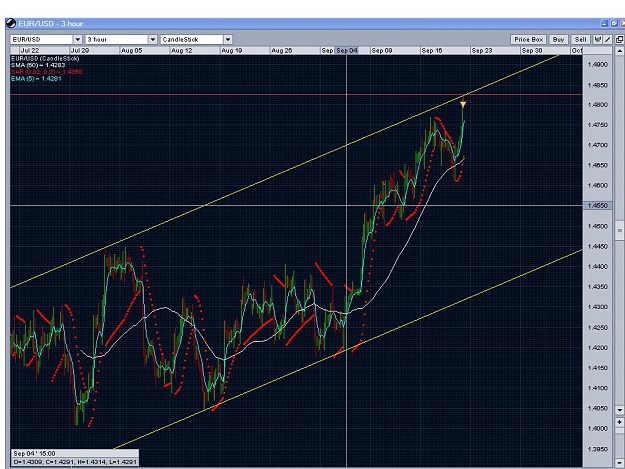Open the CandleStick chart type dropdown arrow
Image resolution: width=625 pixels, height=469 pixels.
point(228,39)
